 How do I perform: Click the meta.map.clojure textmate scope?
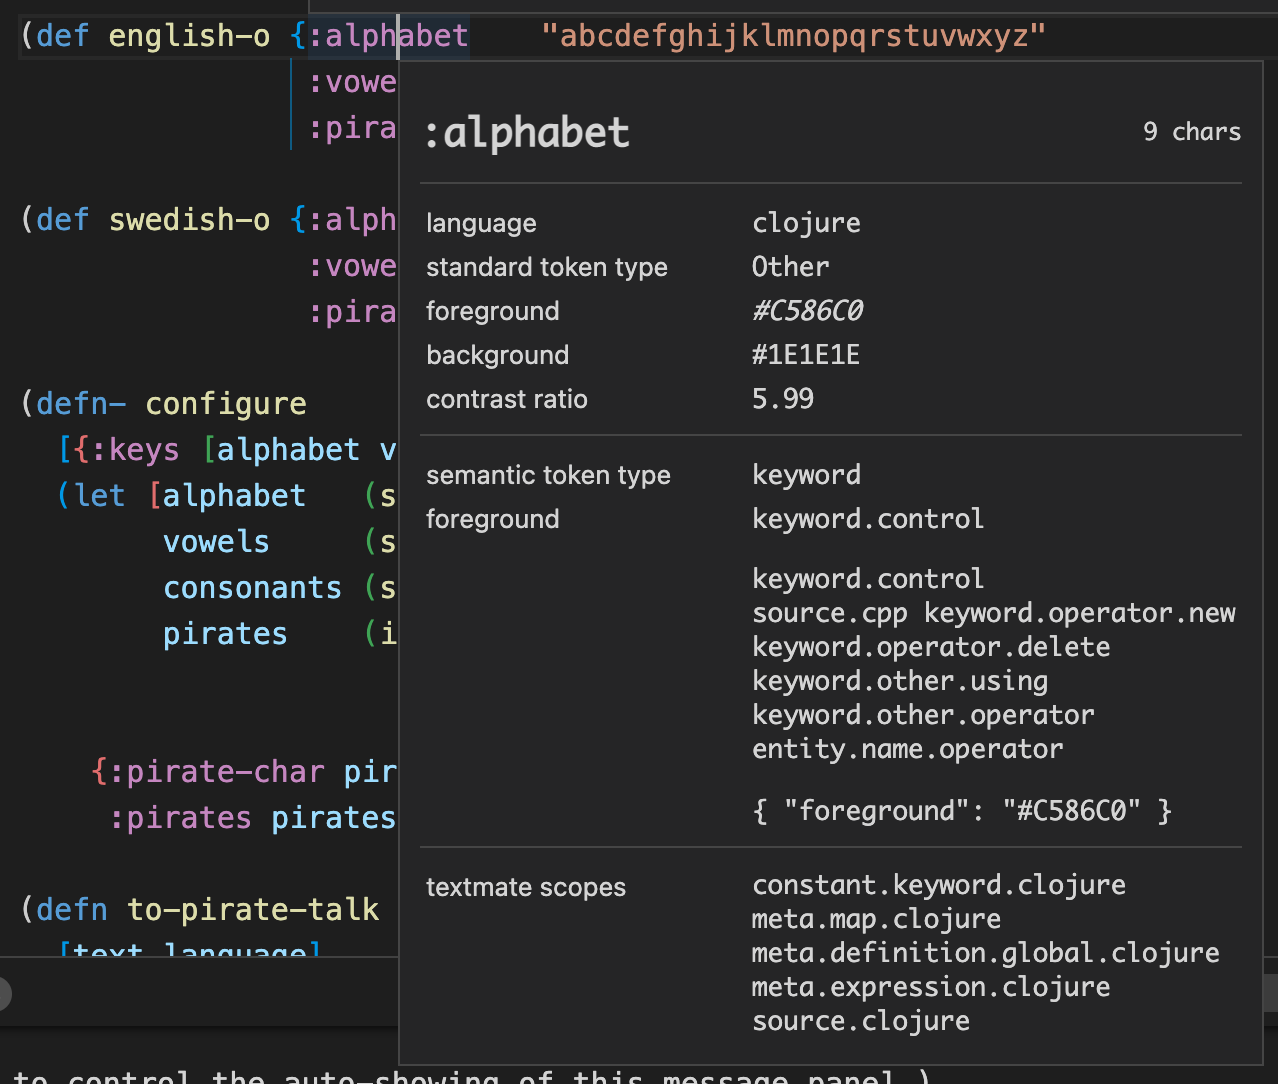(876, 919)
